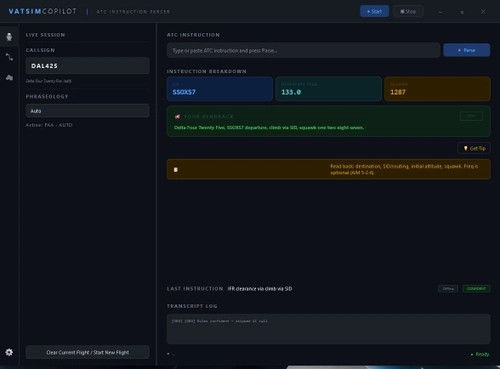Screen dimensions: 500x369
Task: Close the VATSIM Copilot window
Action: click(483, 12)
